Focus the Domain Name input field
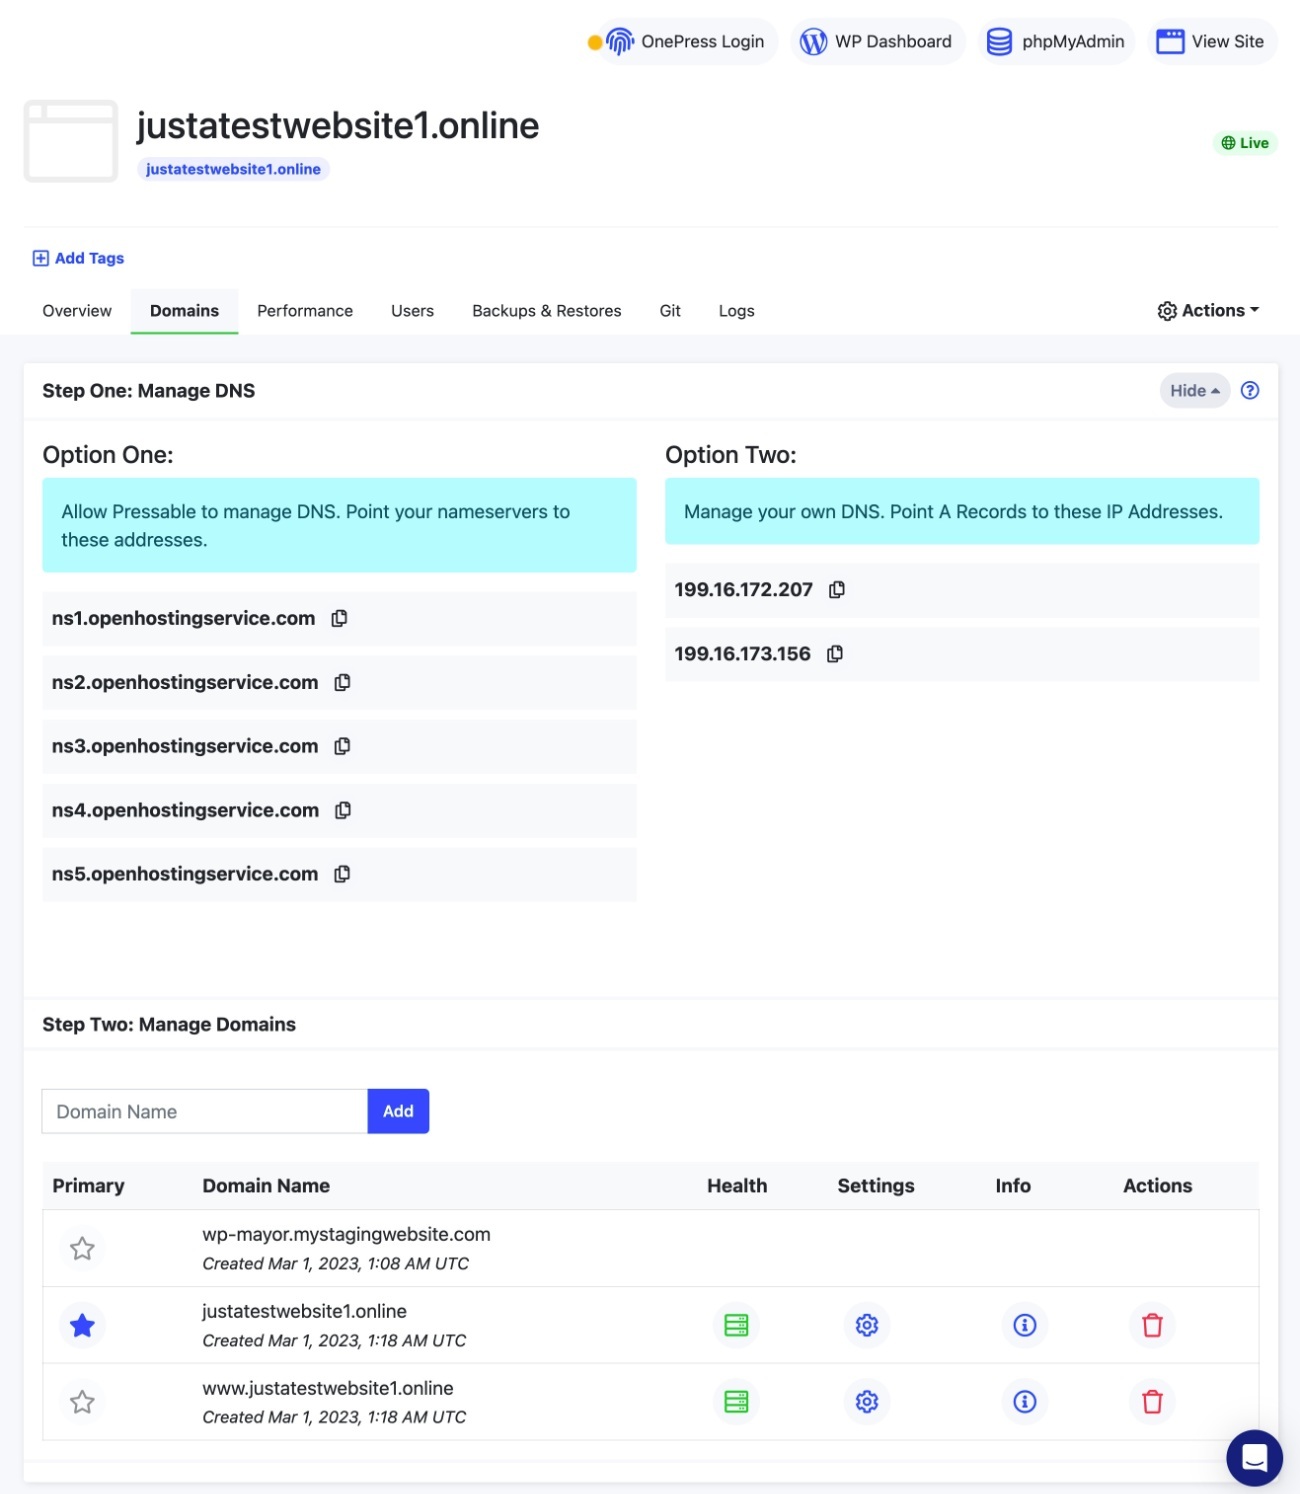The width and height of the screenshot is (1300, 1494). [205, 1111]
